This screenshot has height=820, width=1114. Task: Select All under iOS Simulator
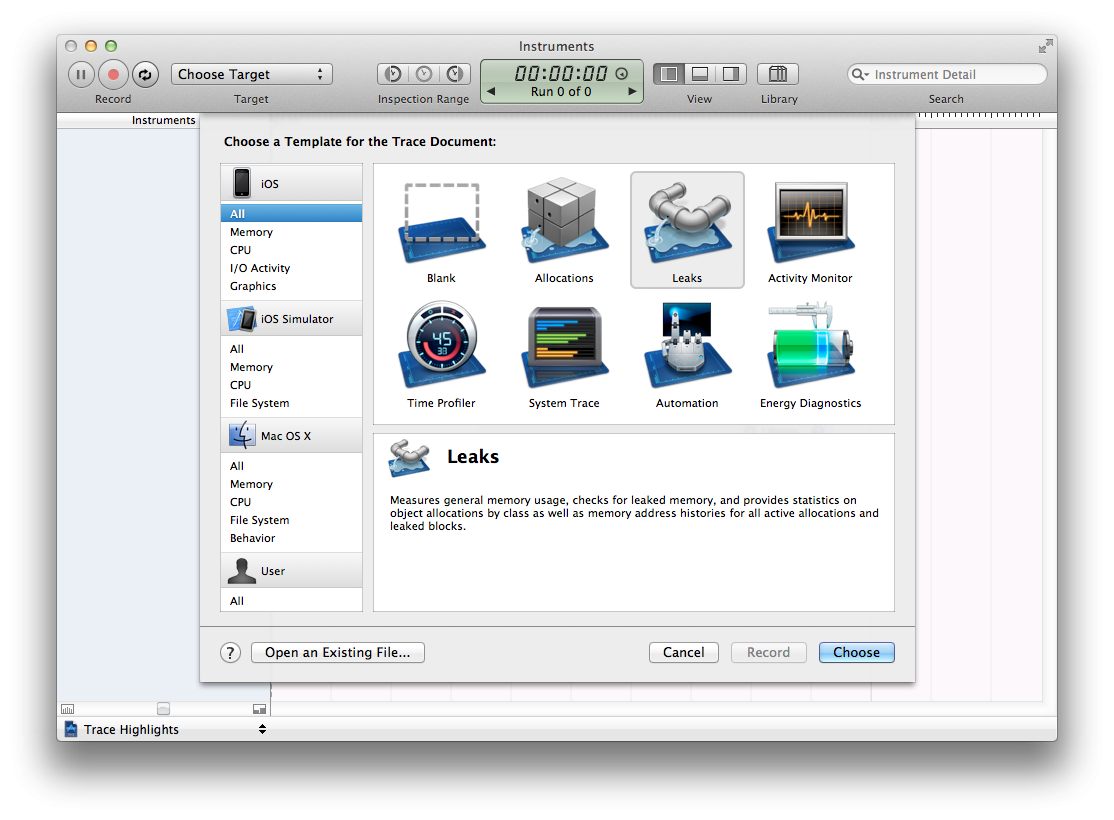[291, 349]
